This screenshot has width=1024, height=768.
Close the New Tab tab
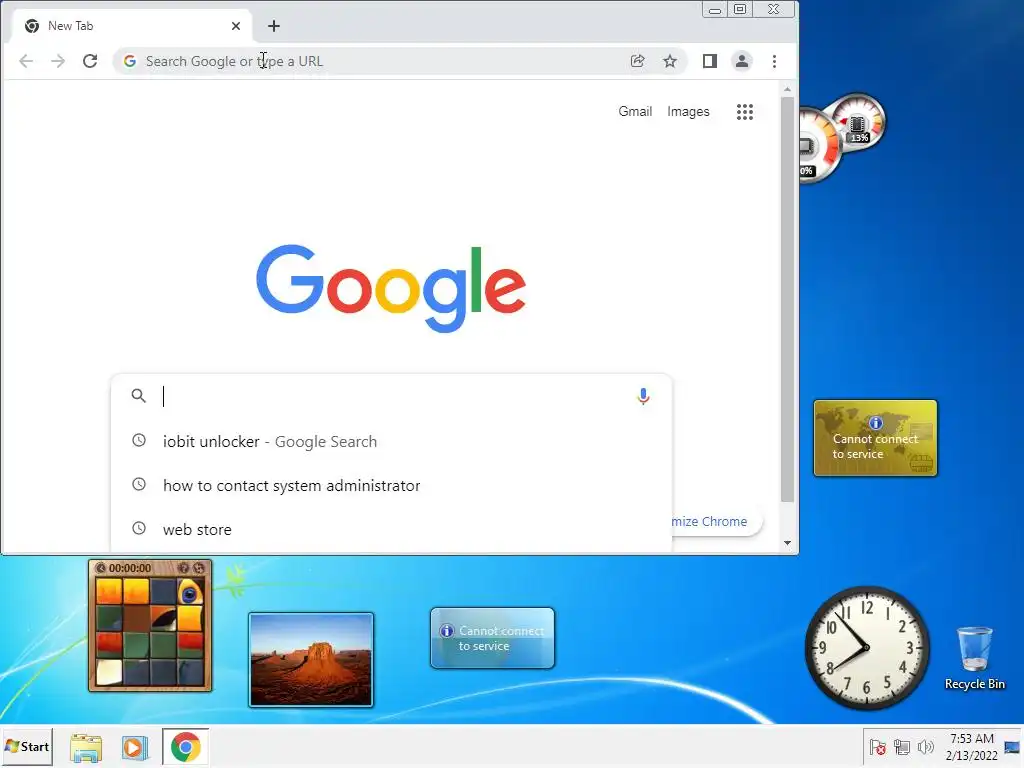tap(236, 26)
